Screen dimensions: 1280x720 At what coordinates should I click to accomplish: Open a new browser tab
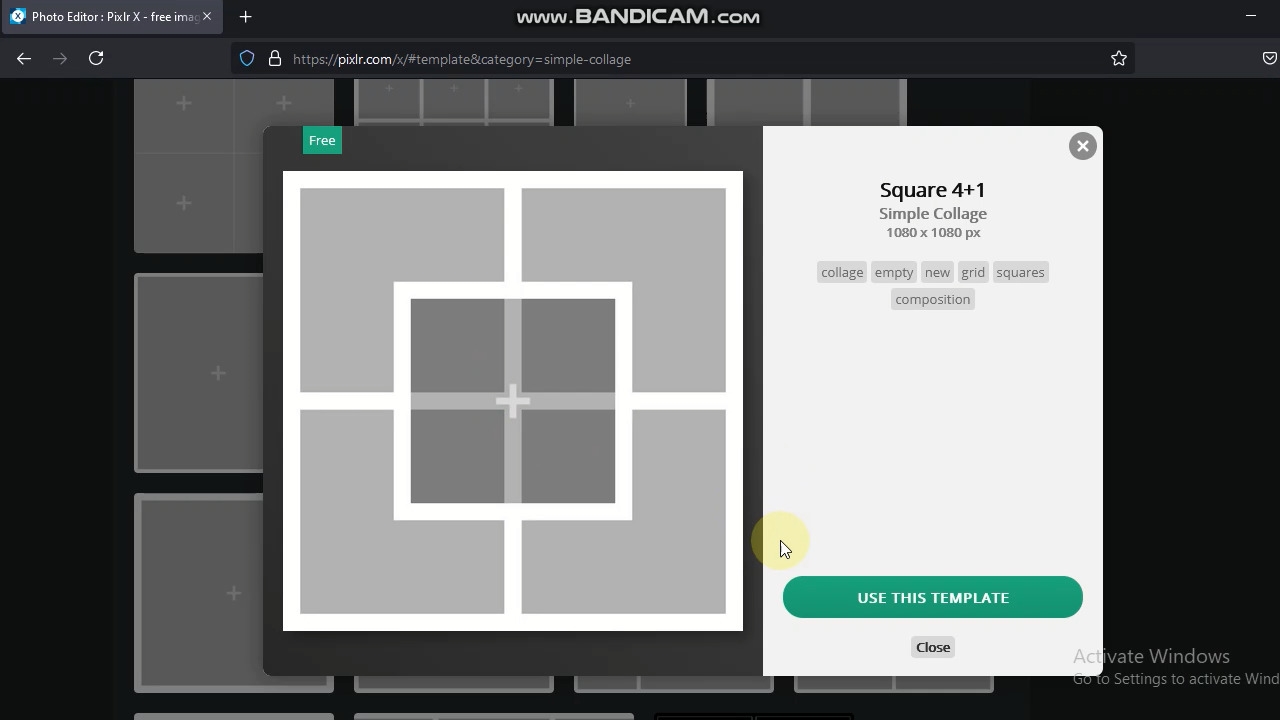coord(245,16)
